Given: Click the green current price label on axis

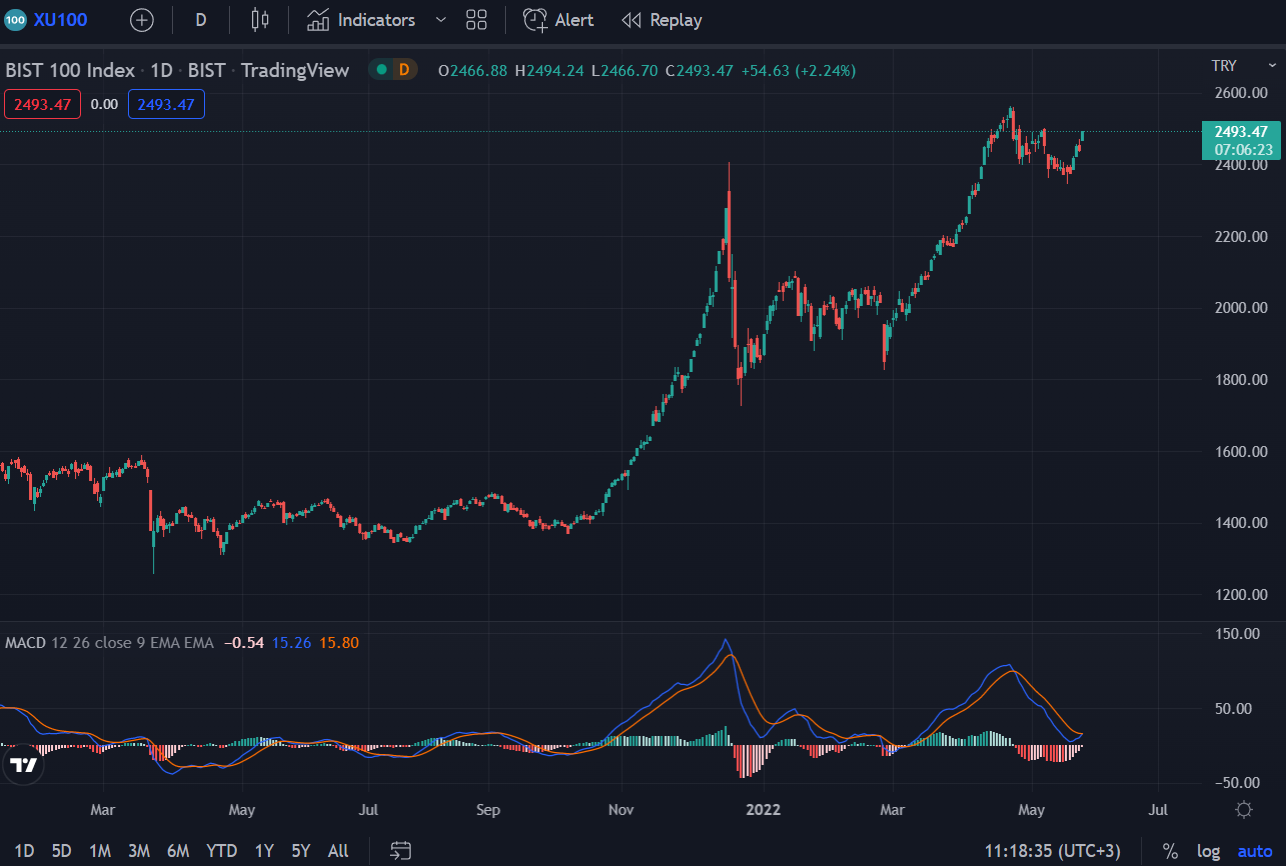Looking at the screenshot, I should (x=1241, y=140).
